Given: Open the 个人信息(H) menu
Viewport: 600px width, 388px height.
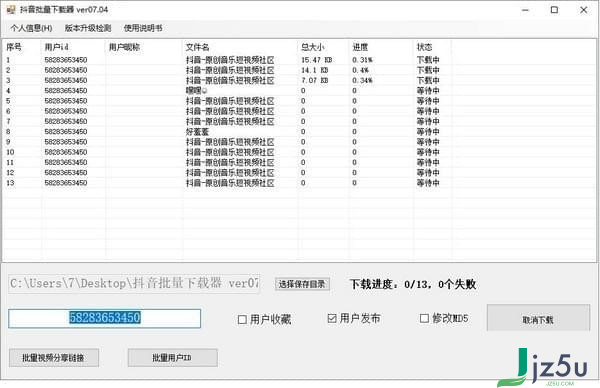Looking at the screenshot, I should [31, 28].
